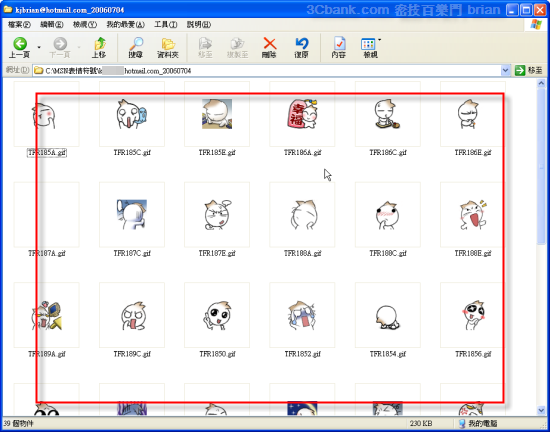Viewport: 550px width, 432px height.
Task: Select thumbnail TFR185E.gif
Action: (x=217, y=114)
